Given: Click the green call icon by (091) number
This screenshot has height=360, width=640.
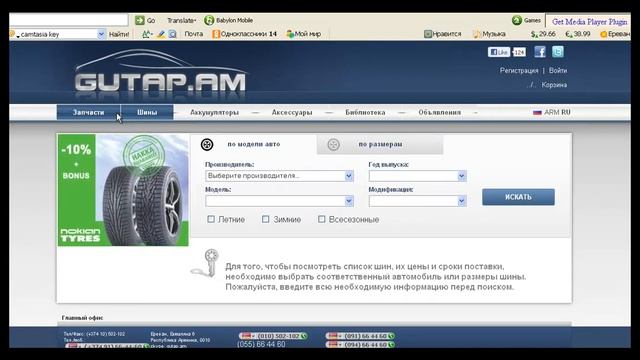Looking at the screenshot, I should coord(391,336).
